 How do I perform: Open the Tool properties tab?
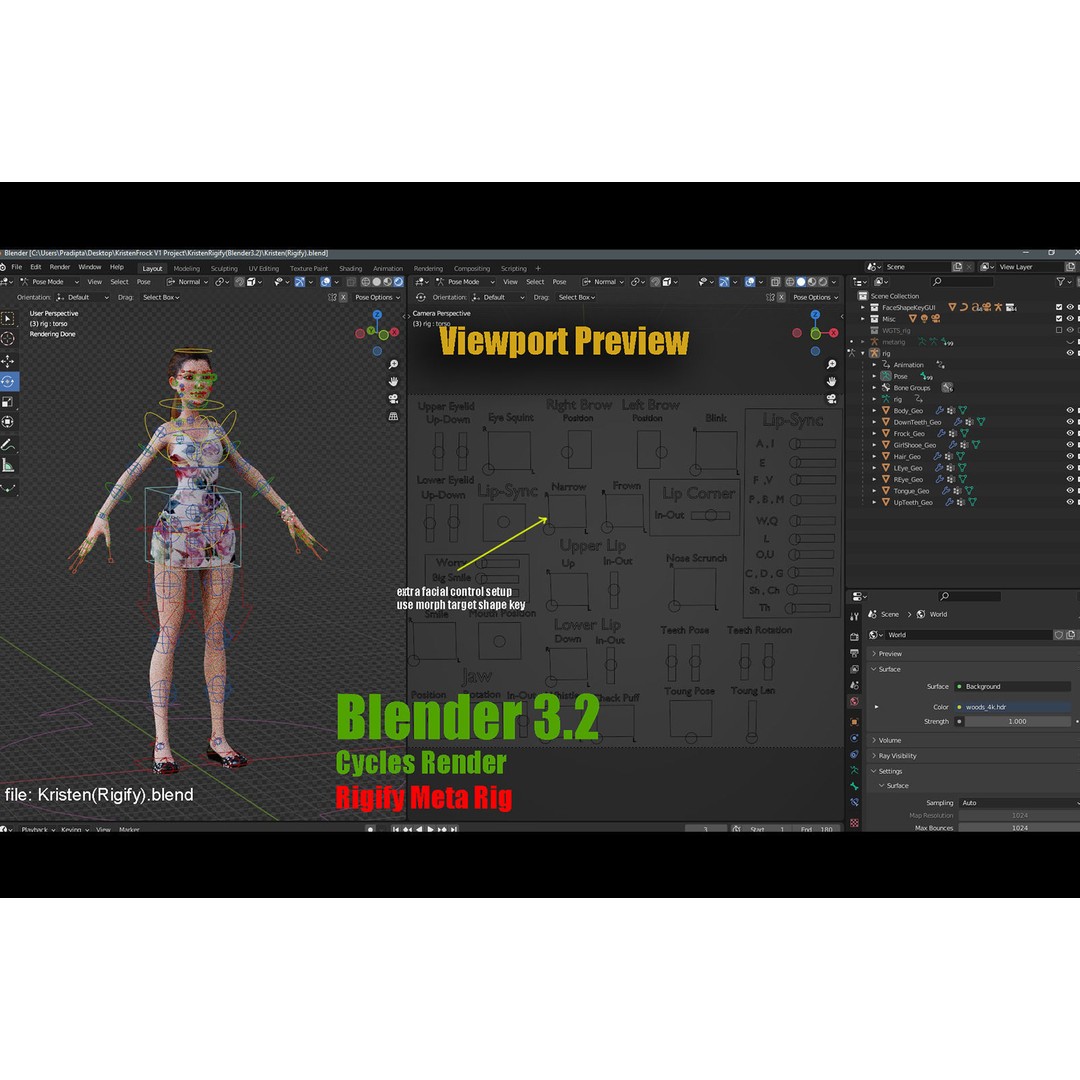854,617
